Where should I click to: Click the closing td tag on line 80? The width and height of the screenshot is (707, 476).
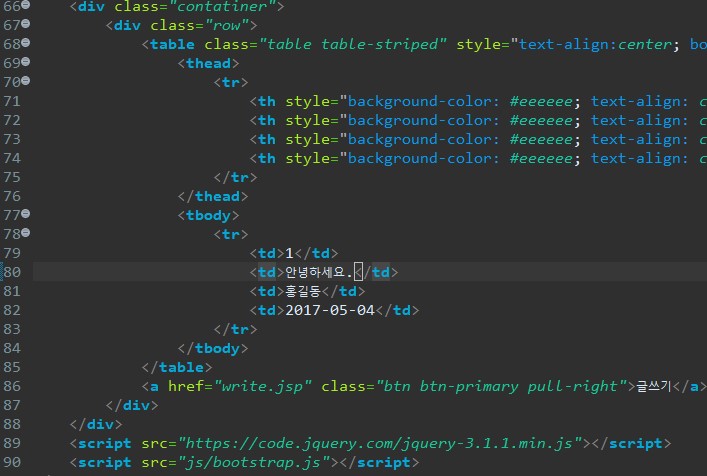(376, 272)
